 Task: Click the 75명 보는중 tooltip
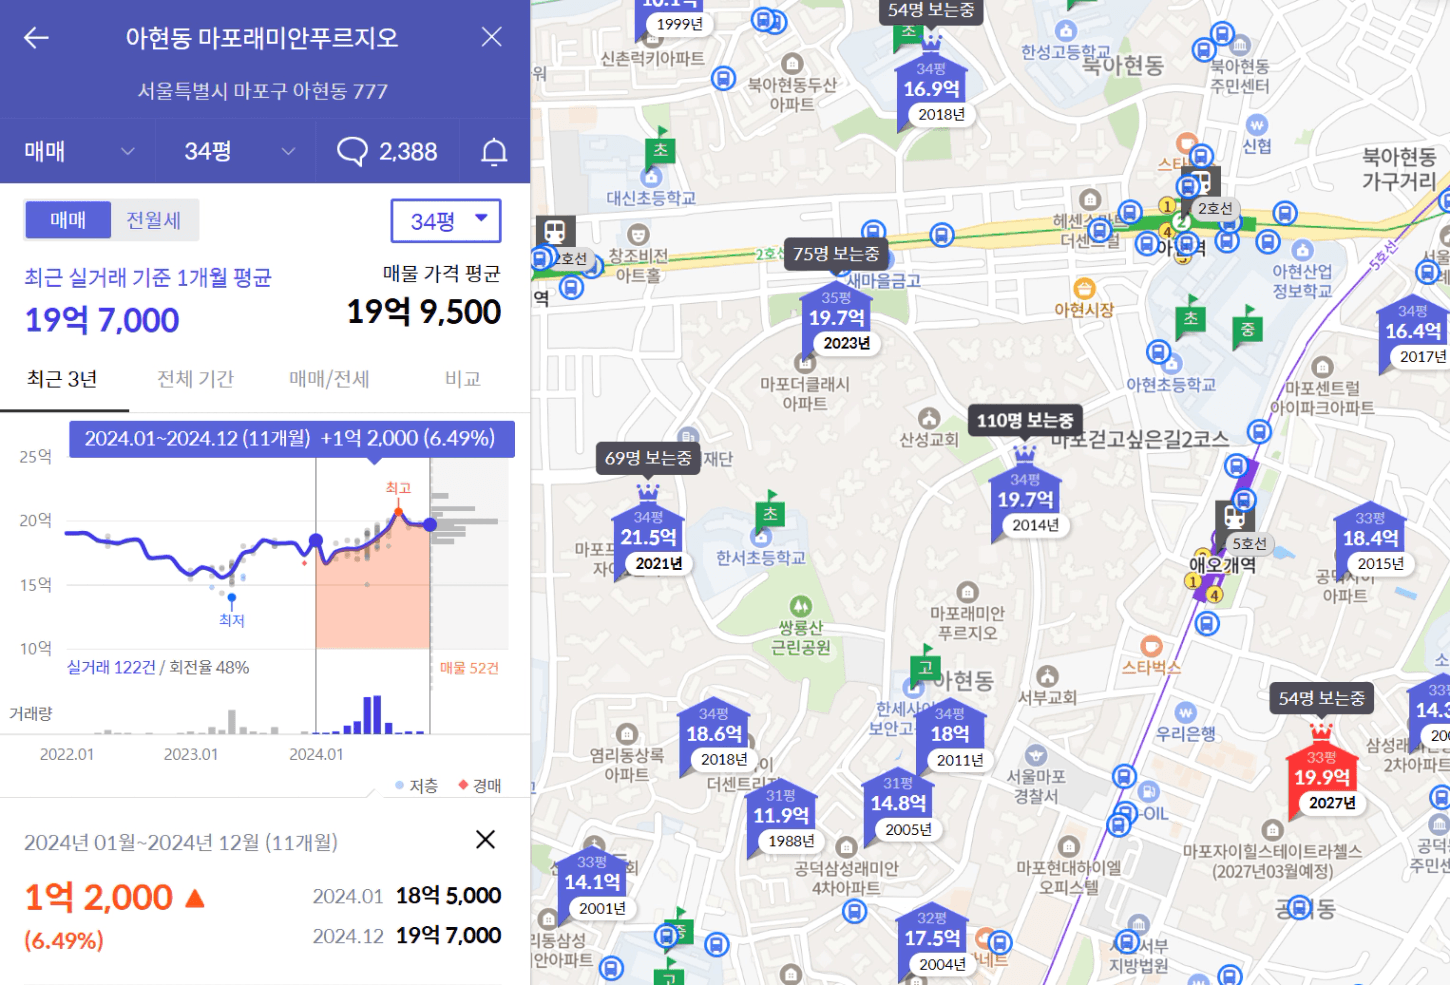836,255
